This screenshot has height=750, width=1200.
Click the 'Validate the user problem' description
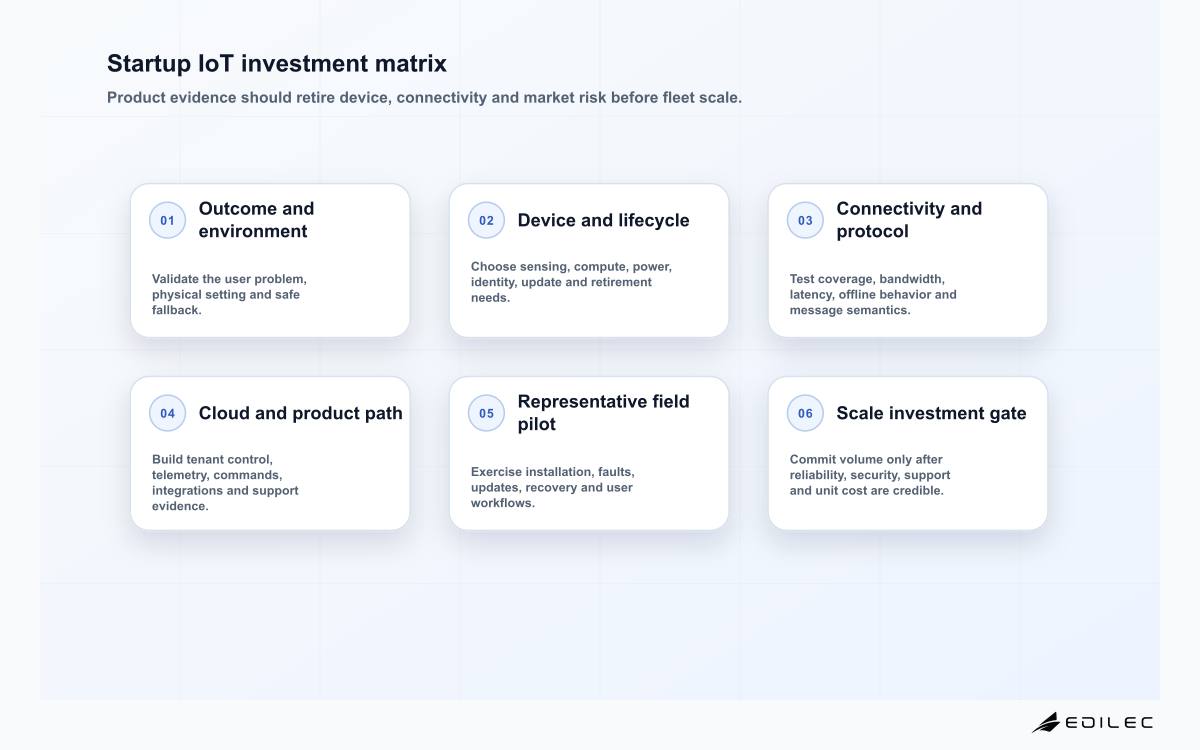click(x=229, y=294)
